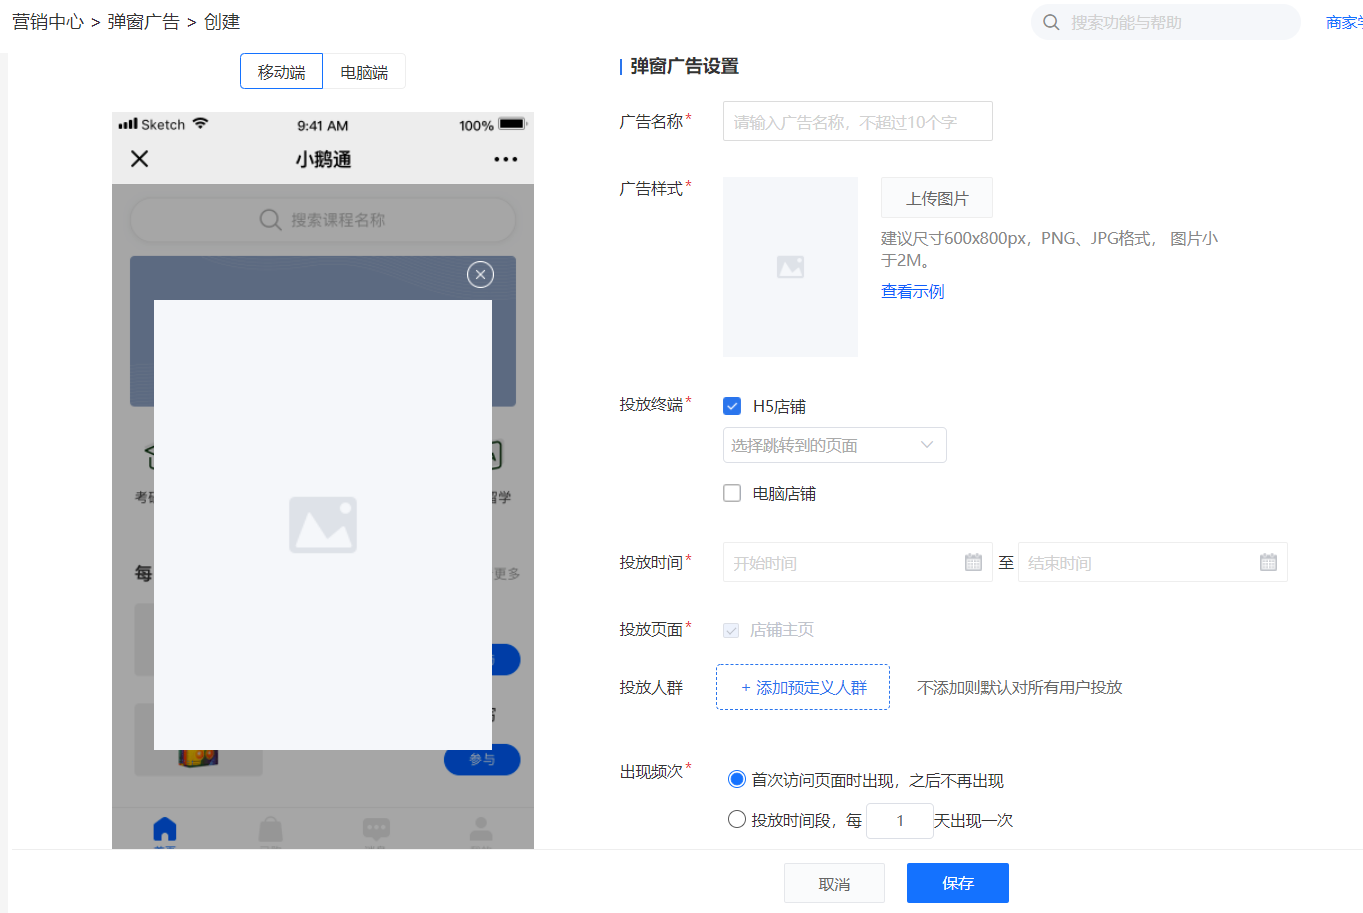
Task: Click the home icon in the preview bottom bar
Action: pos(165,829)
